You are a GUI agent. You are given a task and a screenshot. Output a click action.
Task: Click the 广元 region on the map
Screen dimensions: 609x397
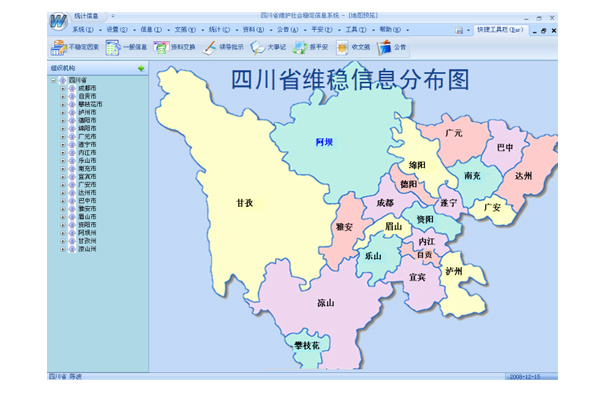click(x=453, y=133)
